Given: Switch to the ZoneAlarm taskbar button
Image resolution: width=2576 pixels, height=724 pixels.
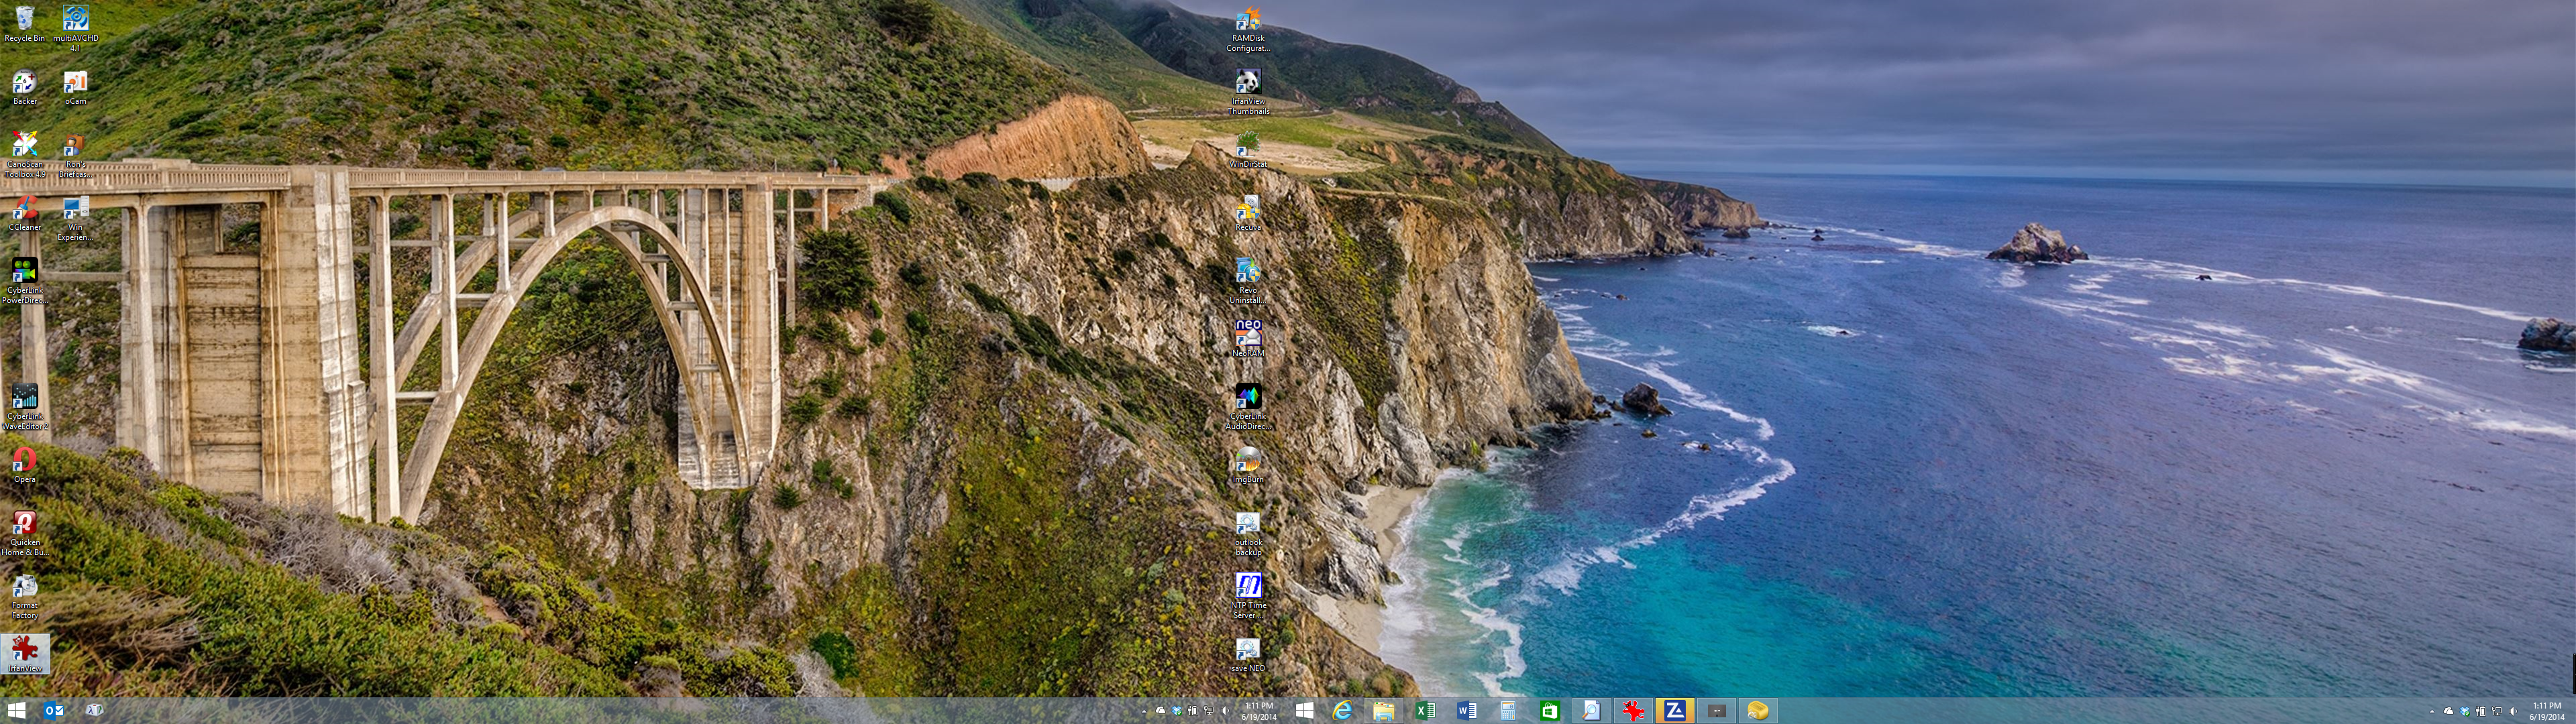Looking at the screenshot, I should [x=1674, y=710].
